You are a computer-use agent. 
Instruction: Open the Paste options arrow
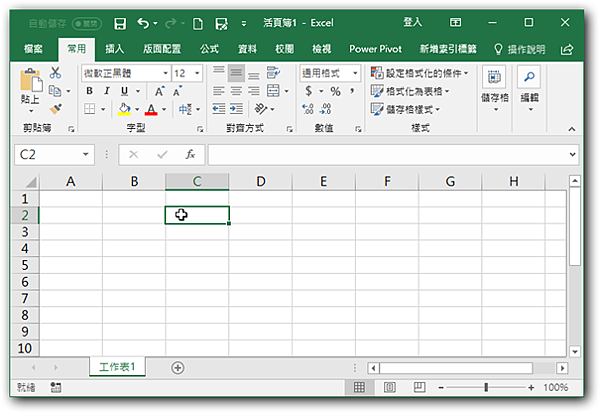(31, 111)
